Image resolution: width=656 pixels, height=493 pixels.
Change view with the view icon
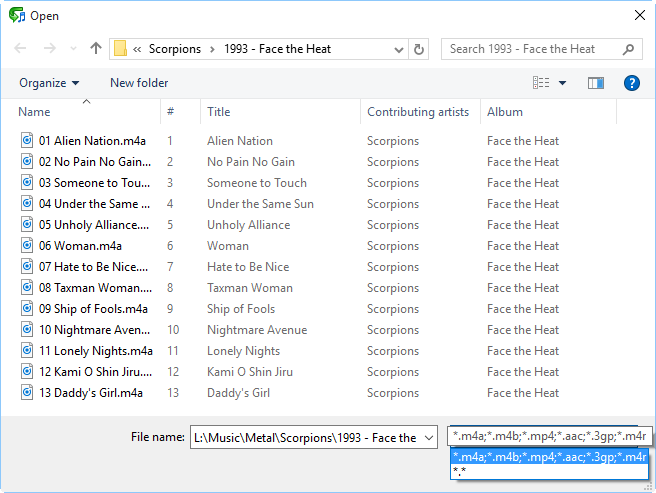(541, 83)
